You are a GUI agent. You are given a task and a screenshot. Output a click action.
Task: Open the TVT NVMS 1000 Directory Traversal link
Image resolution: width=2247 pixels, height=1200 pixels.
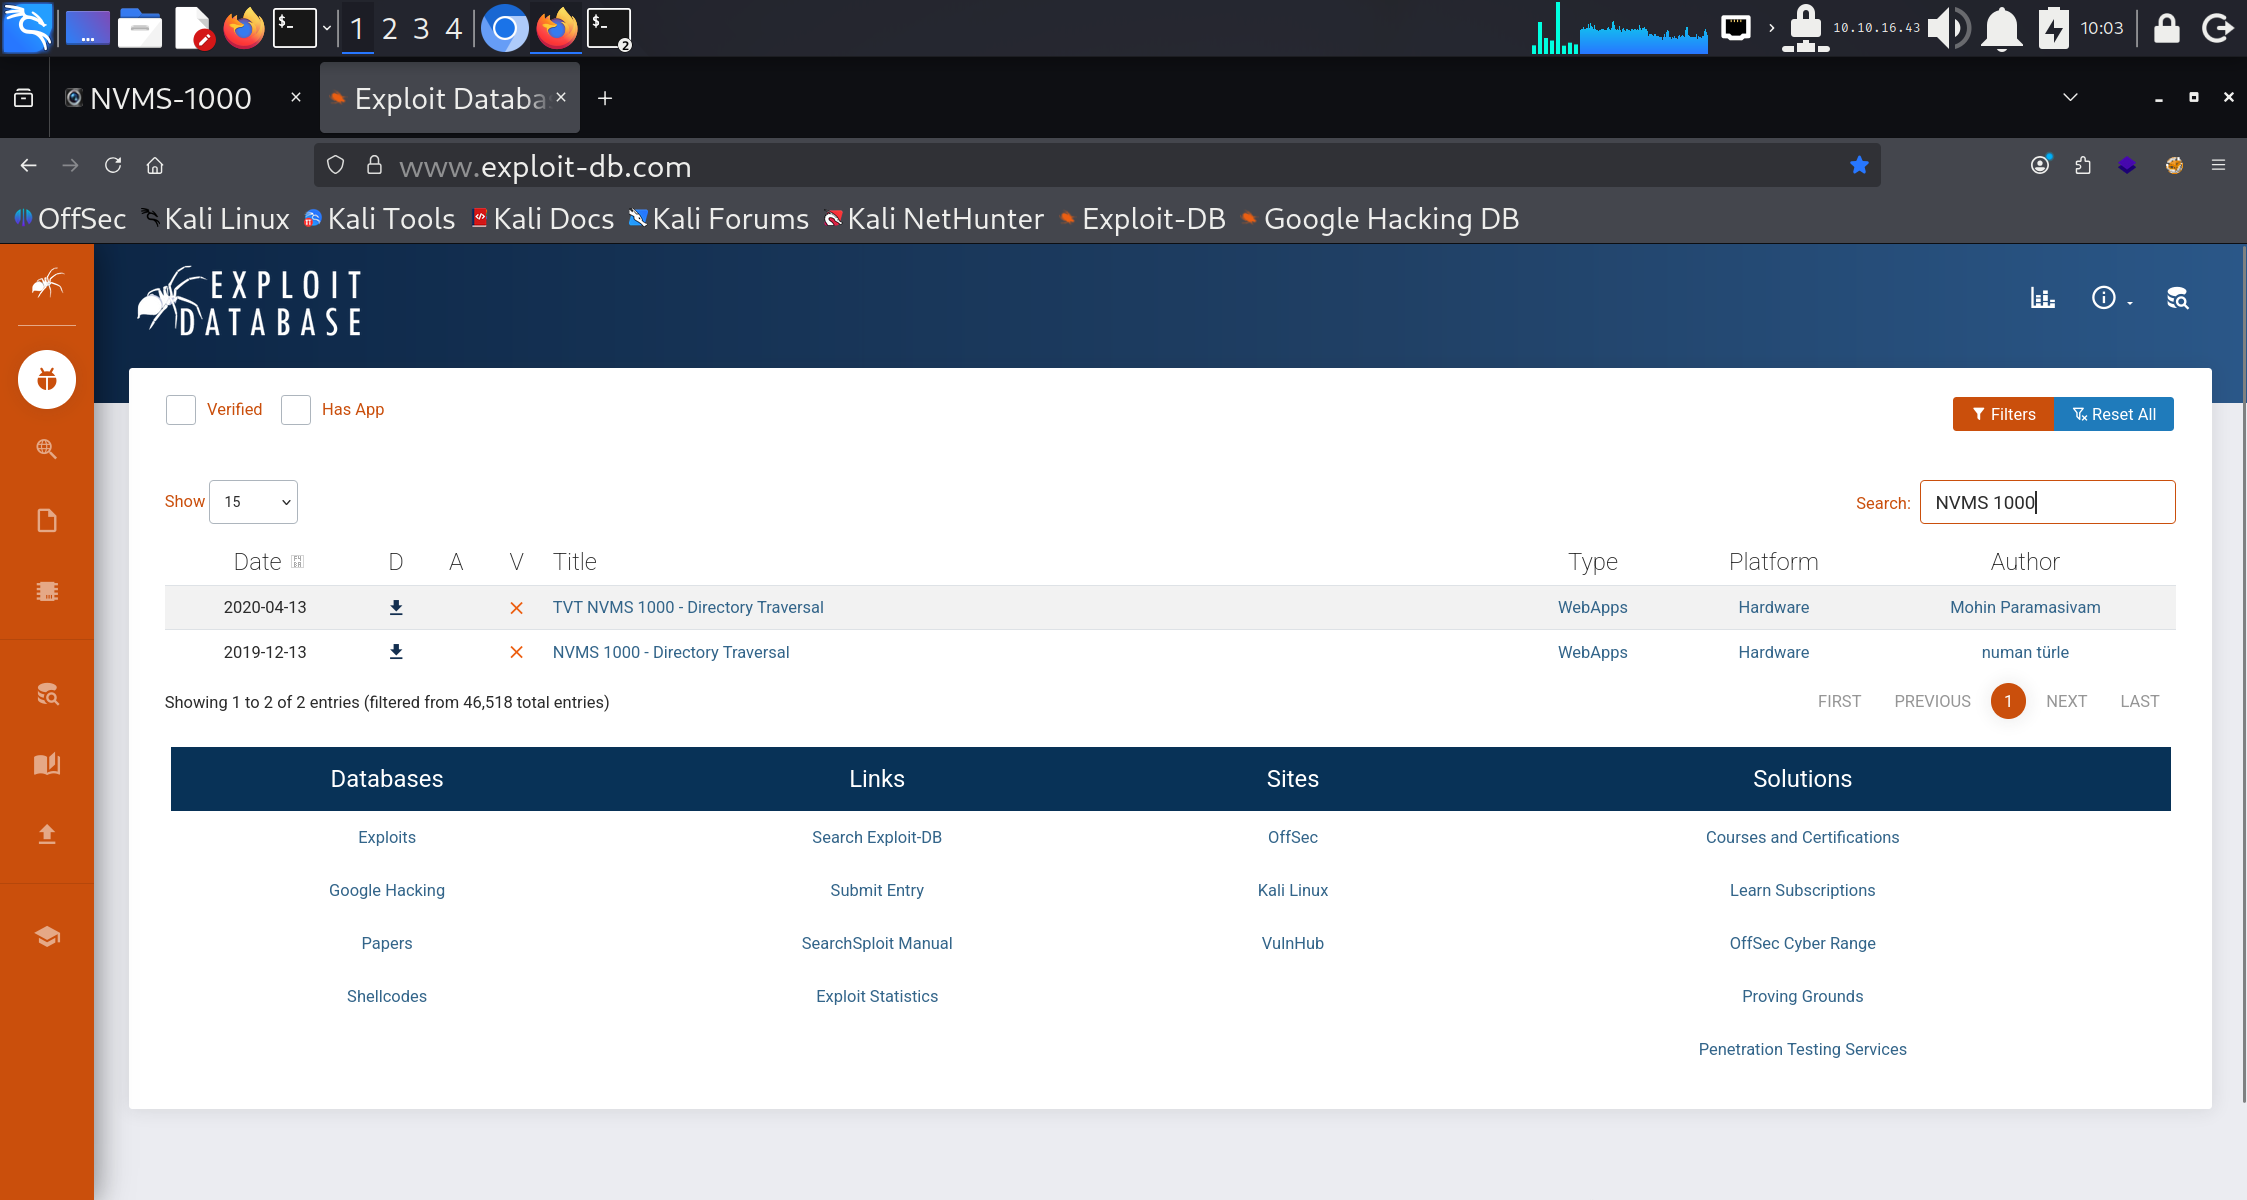pos(688,607)
